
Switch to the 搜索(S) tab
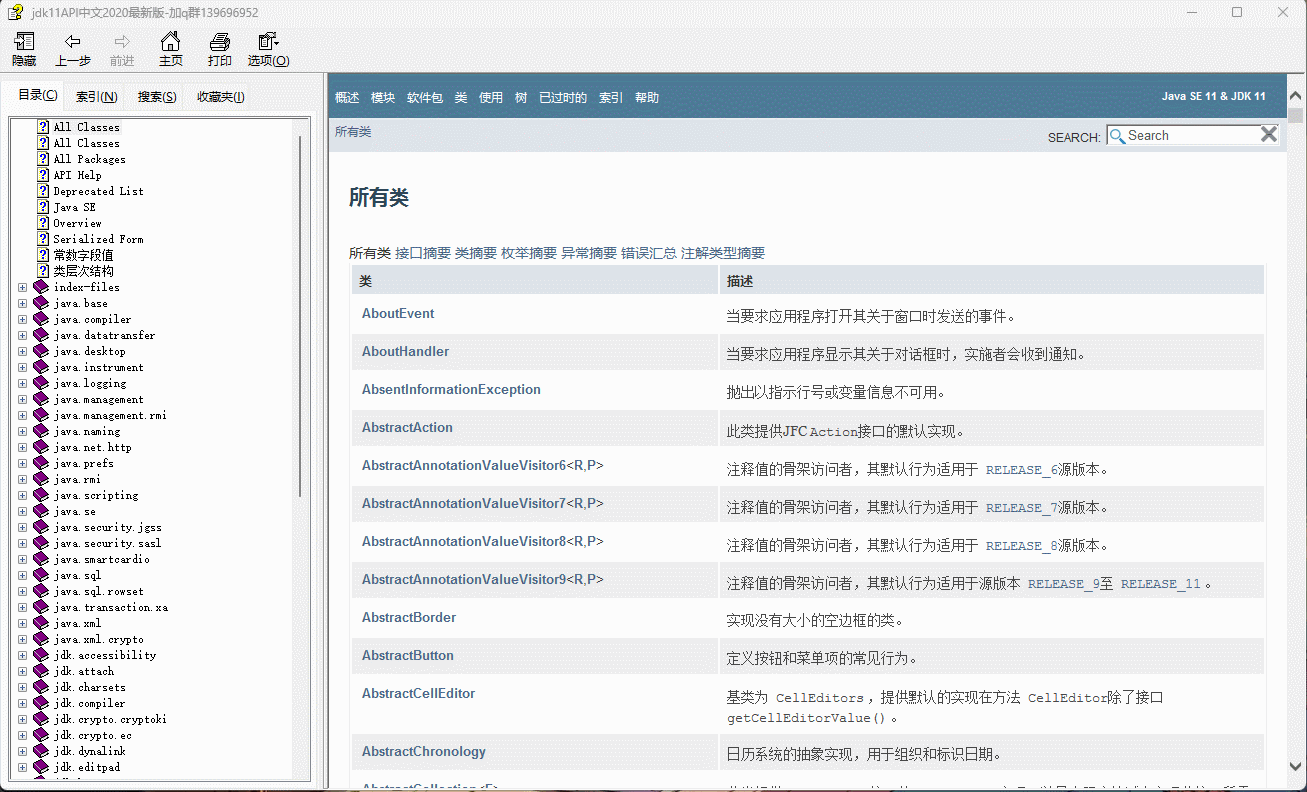point(157,96)
